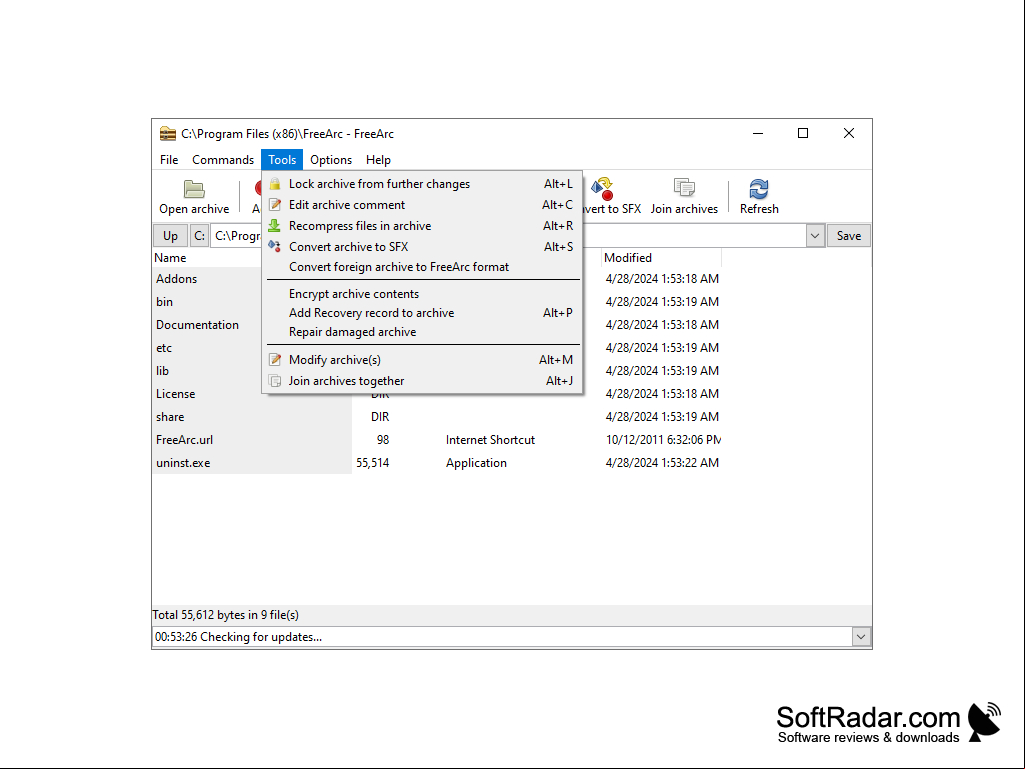Click the 55,514 size cell

point(373,463)
